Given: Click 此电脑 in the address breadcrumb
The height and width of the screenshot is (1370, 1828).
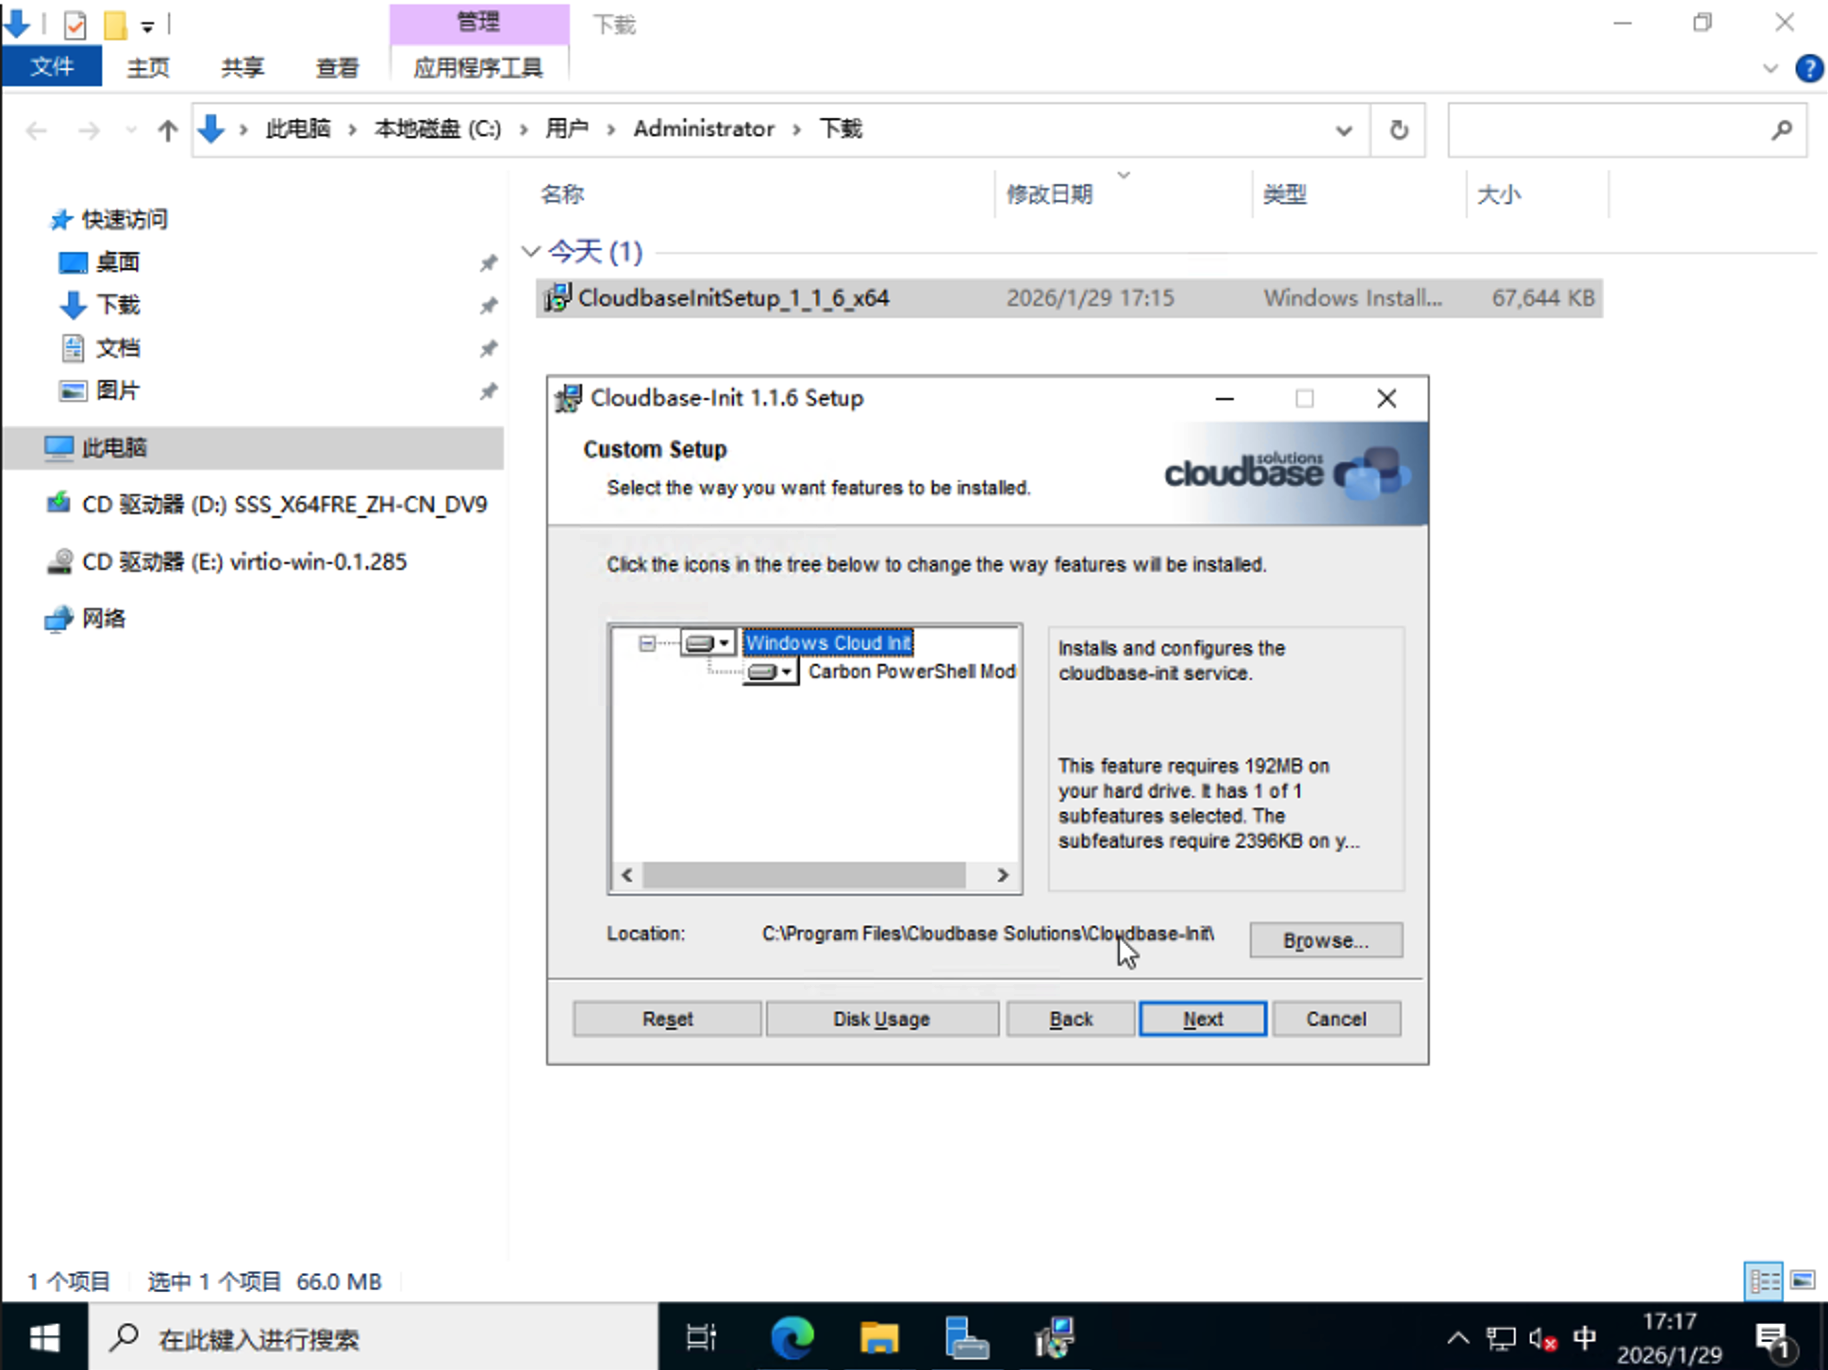Looking at the screenshot, I should point(298,129).
